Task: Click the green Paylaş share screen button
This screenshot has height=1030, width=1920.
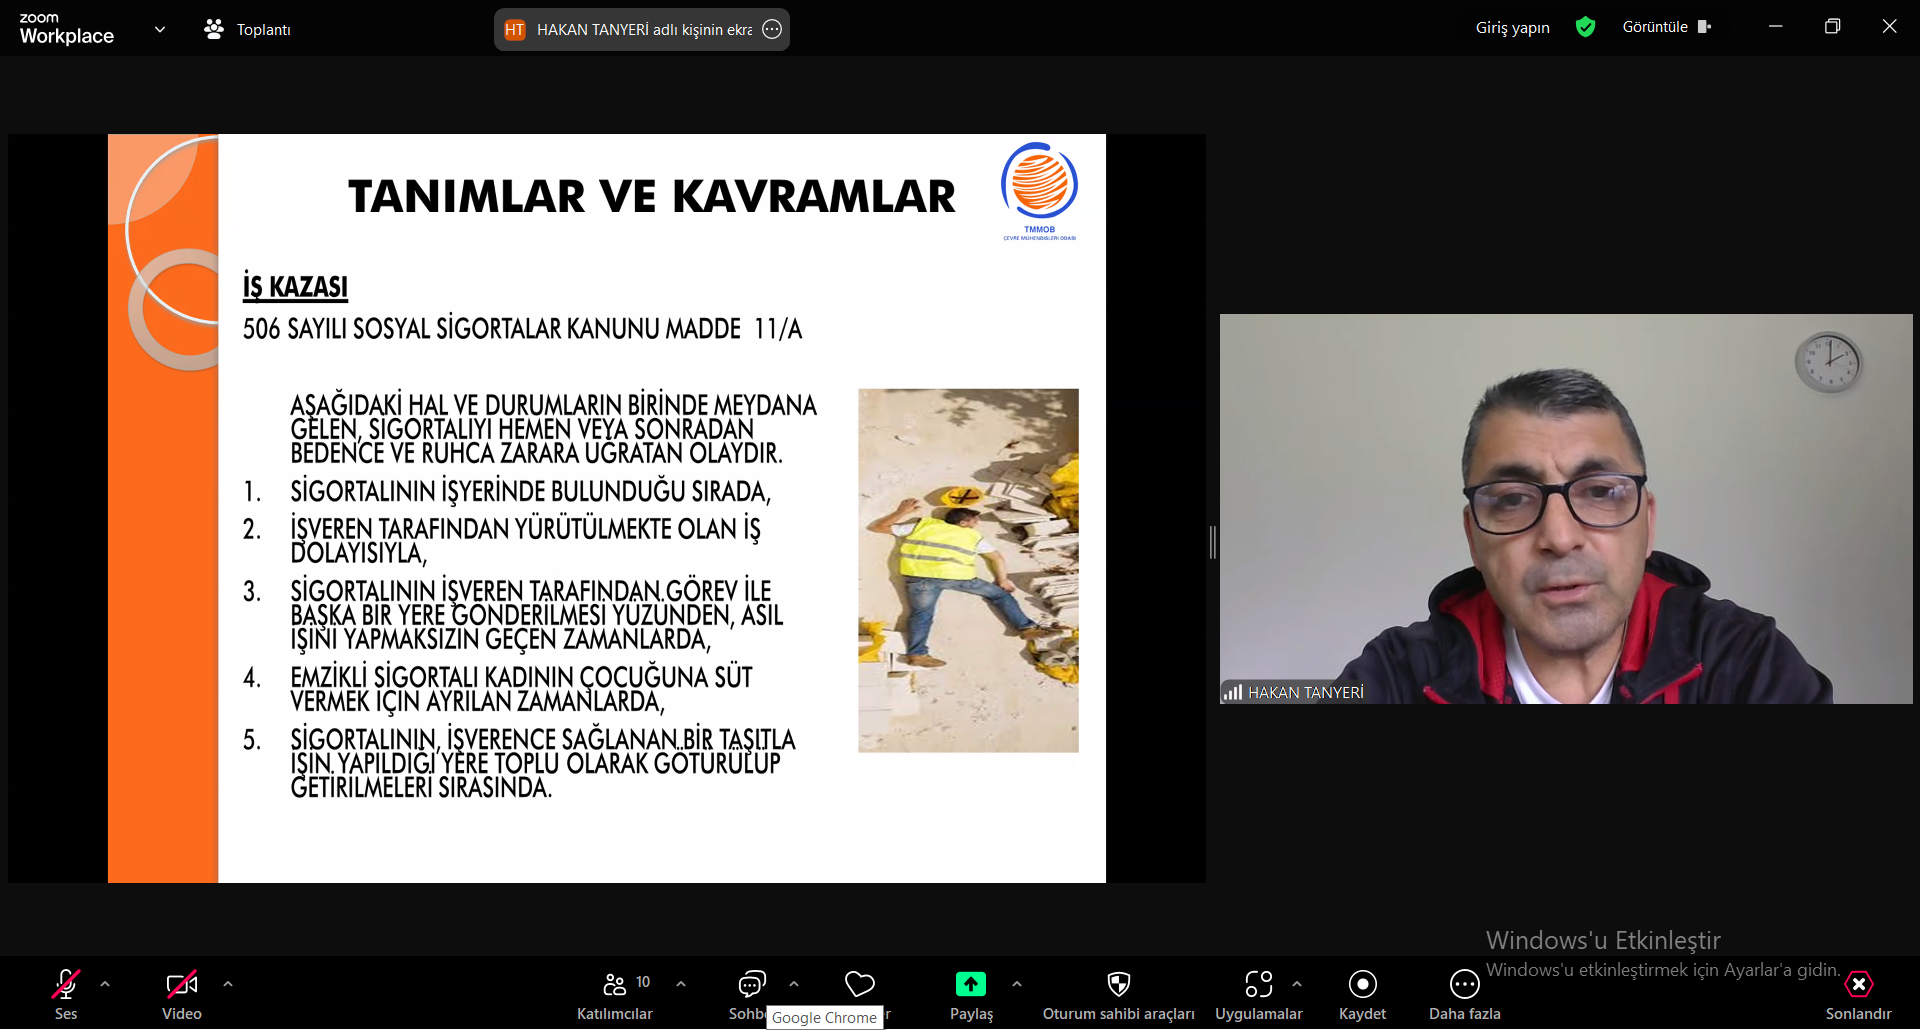Action: 970,985
